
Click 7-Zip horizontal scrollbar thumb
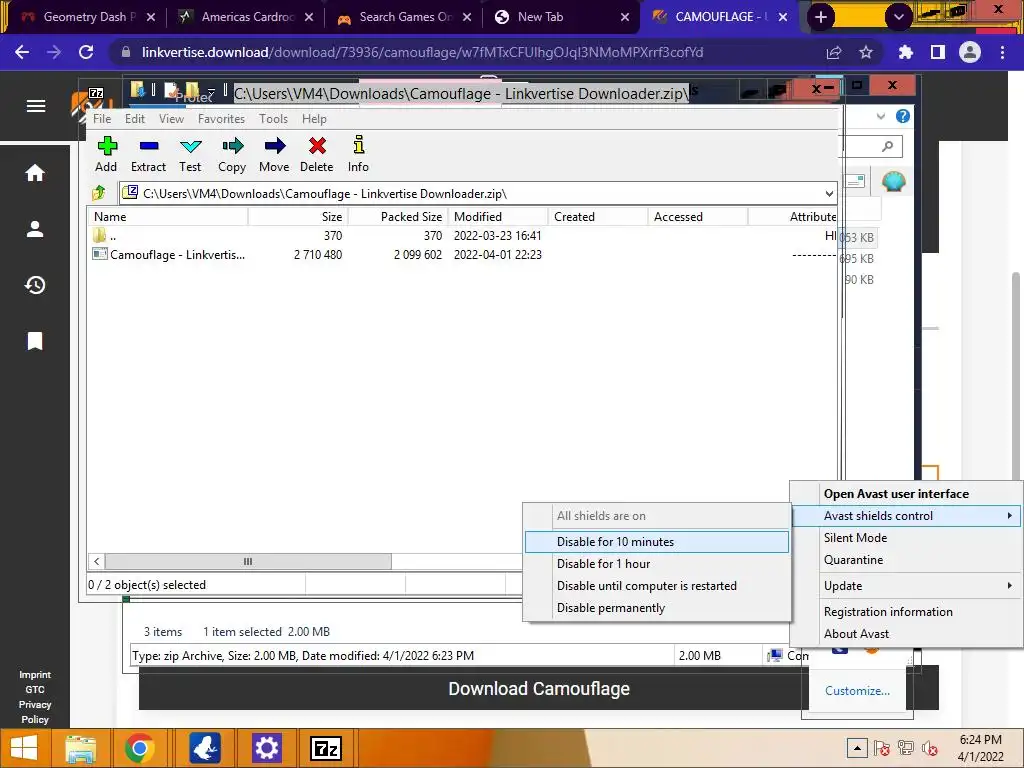[x=248, y=561]
